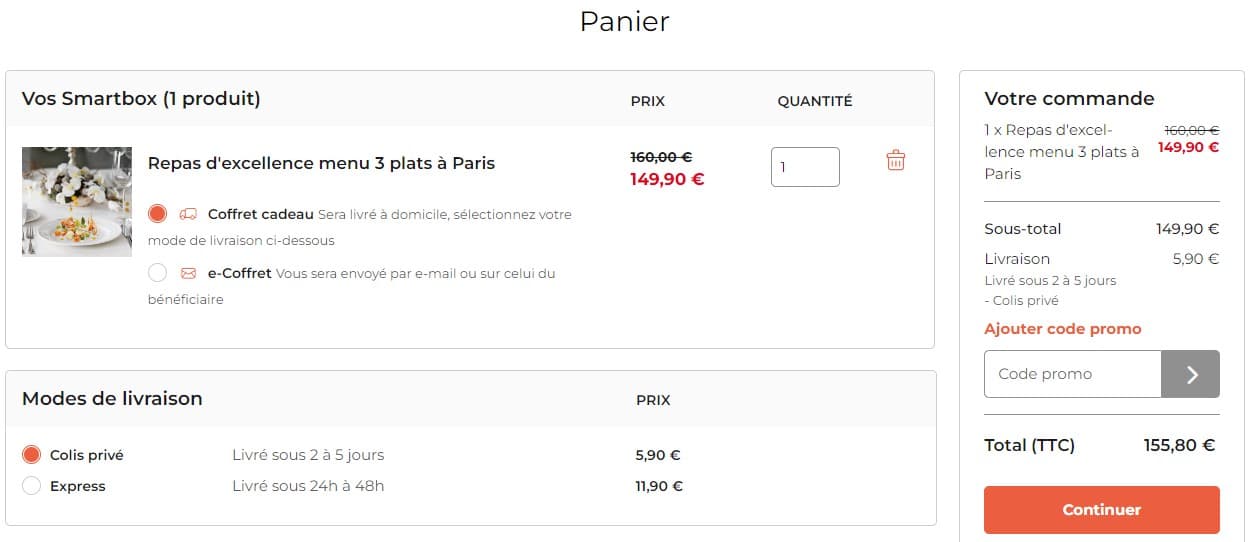
Task: Click the 11,90 € Express price
Action: click(659, 486)
